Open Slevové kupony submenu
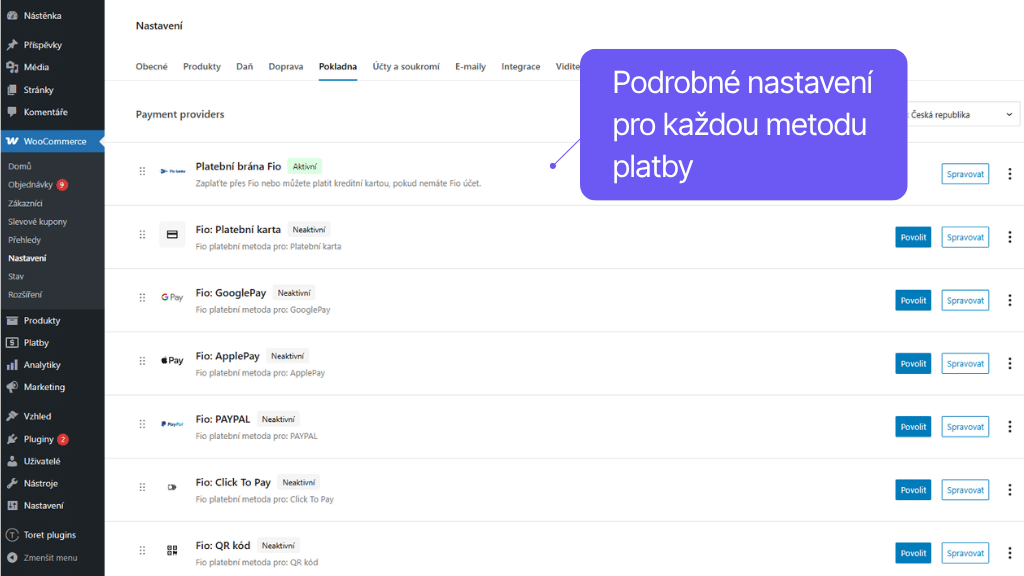This screenshot has height=576, width=1024. point(37,221)
